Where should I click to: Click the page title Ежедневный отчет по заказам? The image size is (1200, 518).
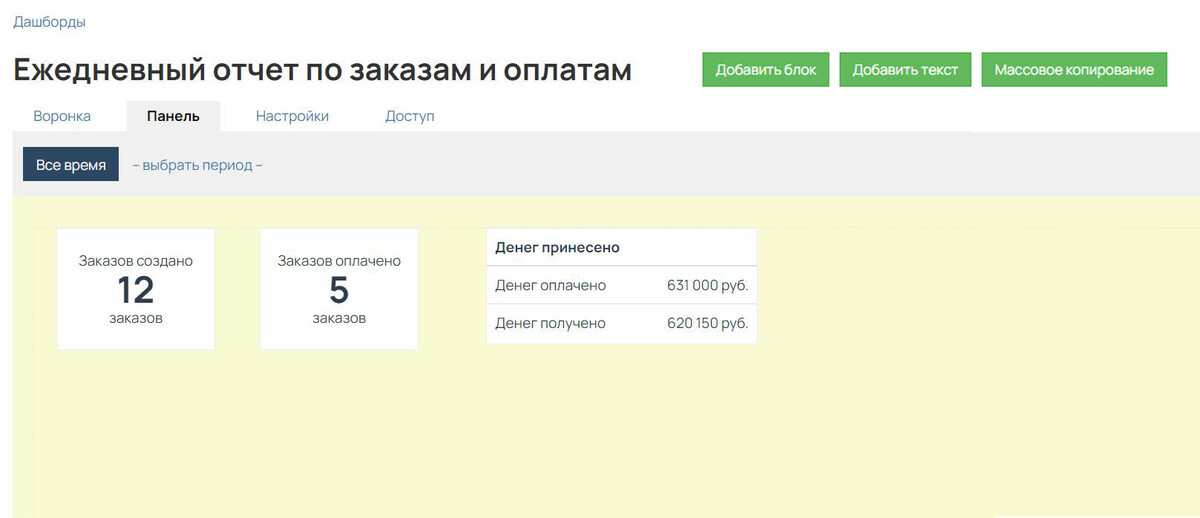322,70
